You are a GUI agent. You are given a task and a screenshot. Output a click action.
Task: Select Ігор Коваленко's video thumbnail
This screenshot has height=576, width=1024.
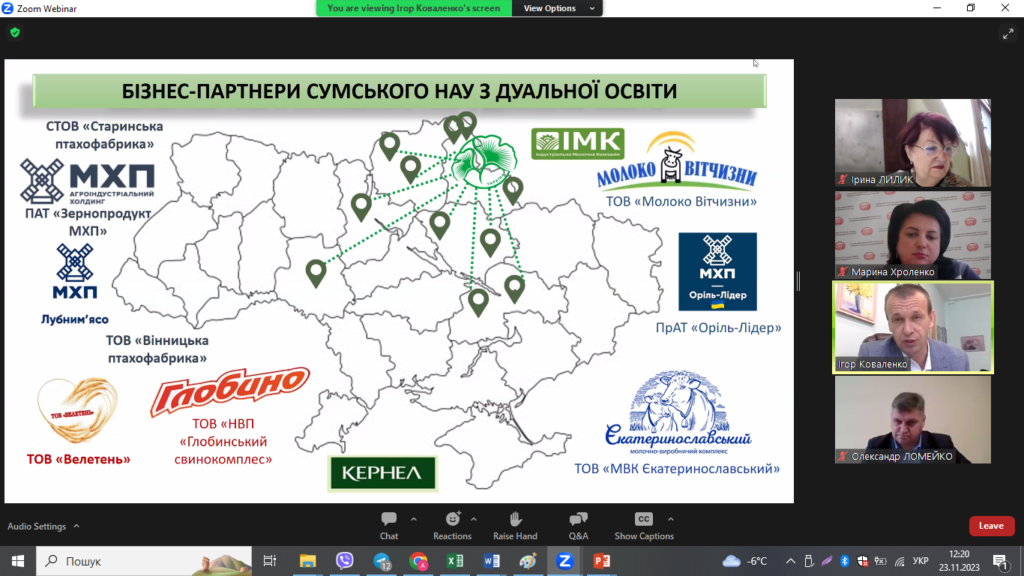pos(913,328)
